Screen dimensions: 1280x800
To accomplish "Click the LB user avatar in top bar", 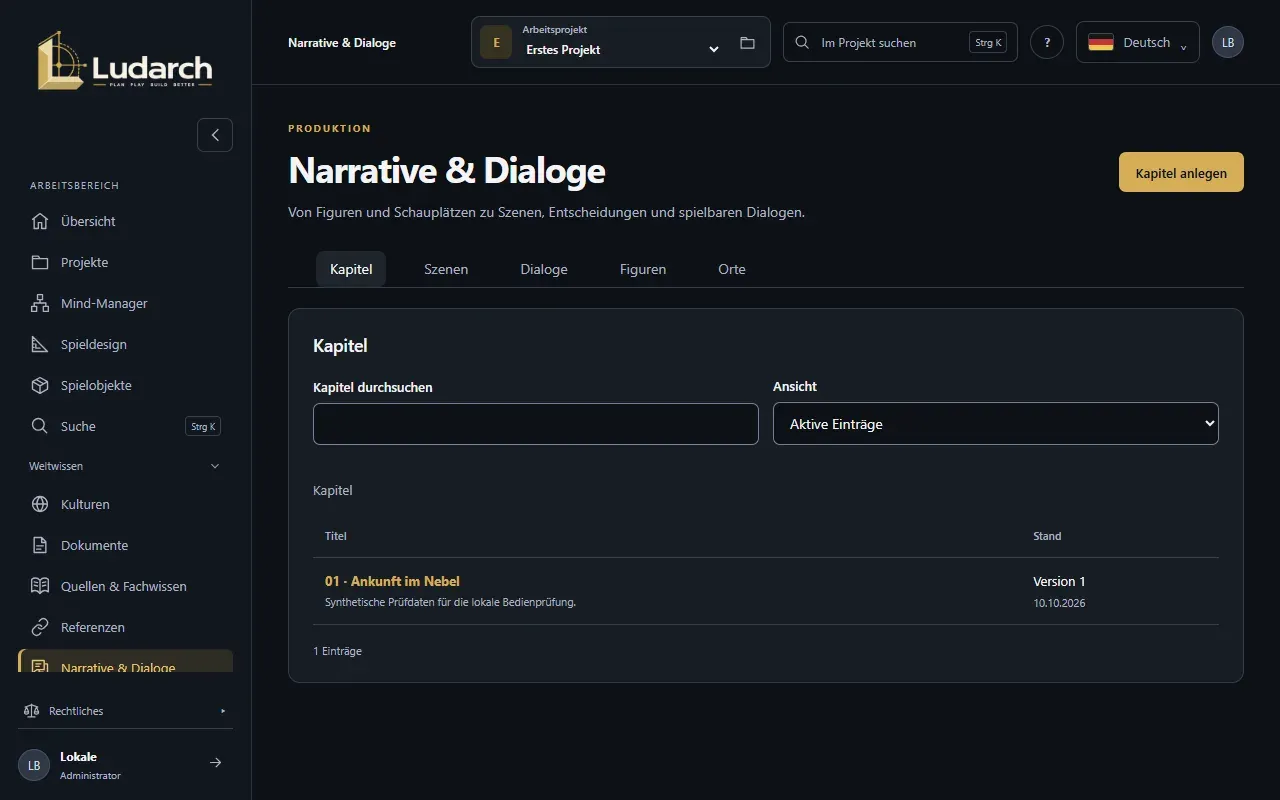I will (1228, 42).
